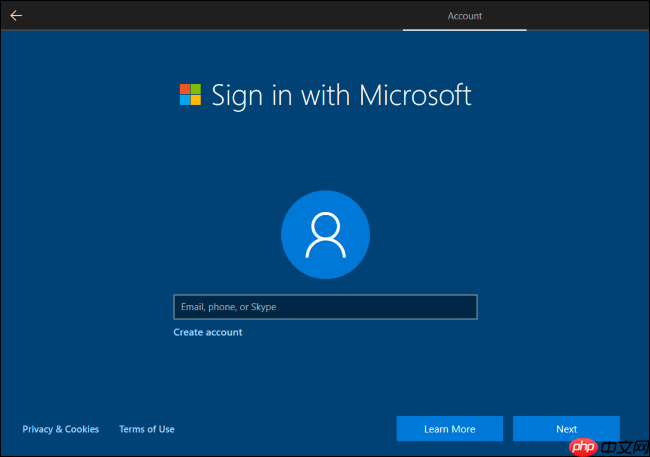Click the Microsoft four-color logo

click(x=190, y=95)
